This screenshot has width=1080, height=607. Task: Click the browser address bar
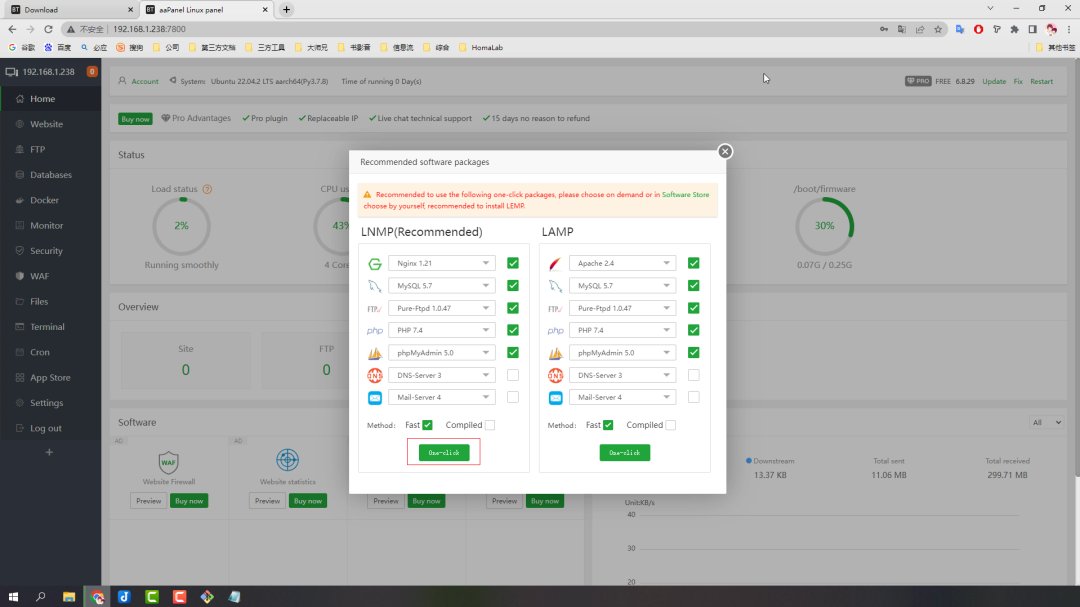(482, 29)
